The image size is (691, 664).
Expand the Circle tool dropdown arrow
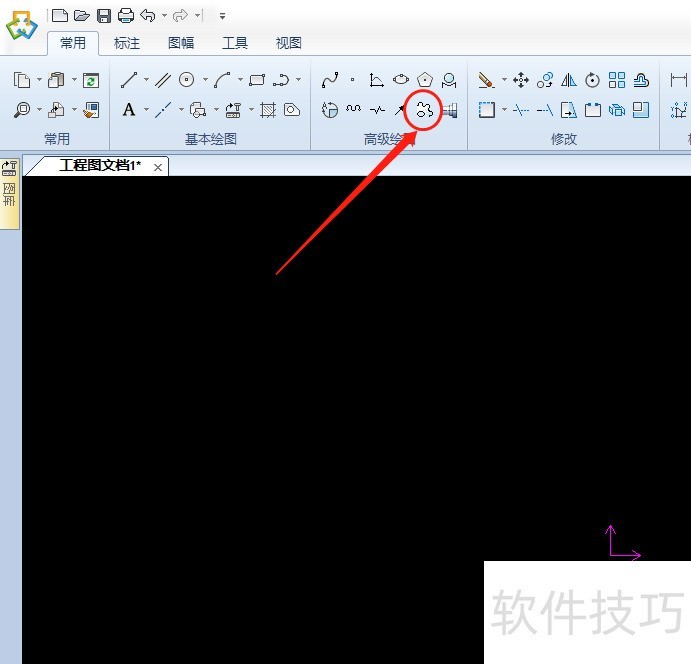(205, 80)
